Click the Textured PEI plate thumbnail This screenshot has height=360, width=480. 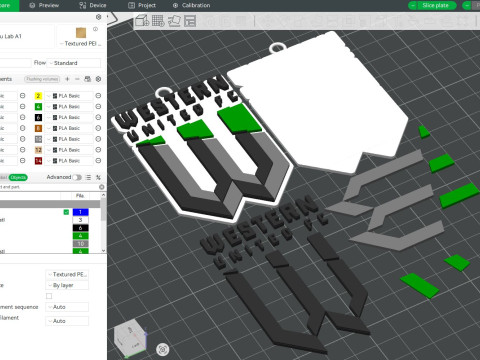pos(81,32)
